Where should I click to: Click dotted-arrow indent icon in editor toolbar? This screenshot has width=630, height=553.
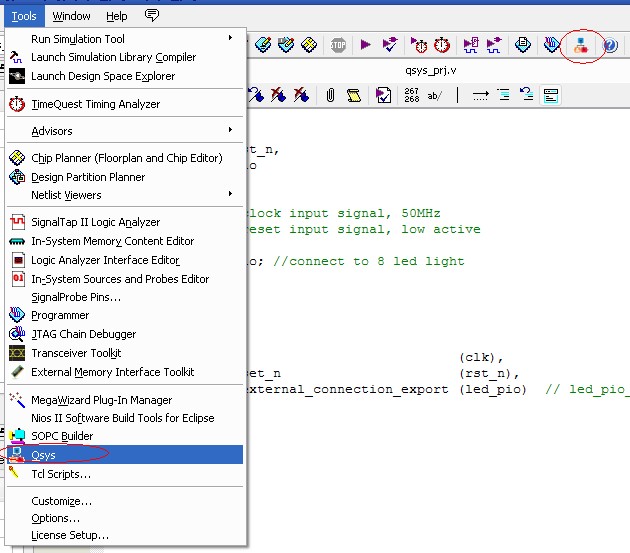pyautogui.click(x=481, y=95)
